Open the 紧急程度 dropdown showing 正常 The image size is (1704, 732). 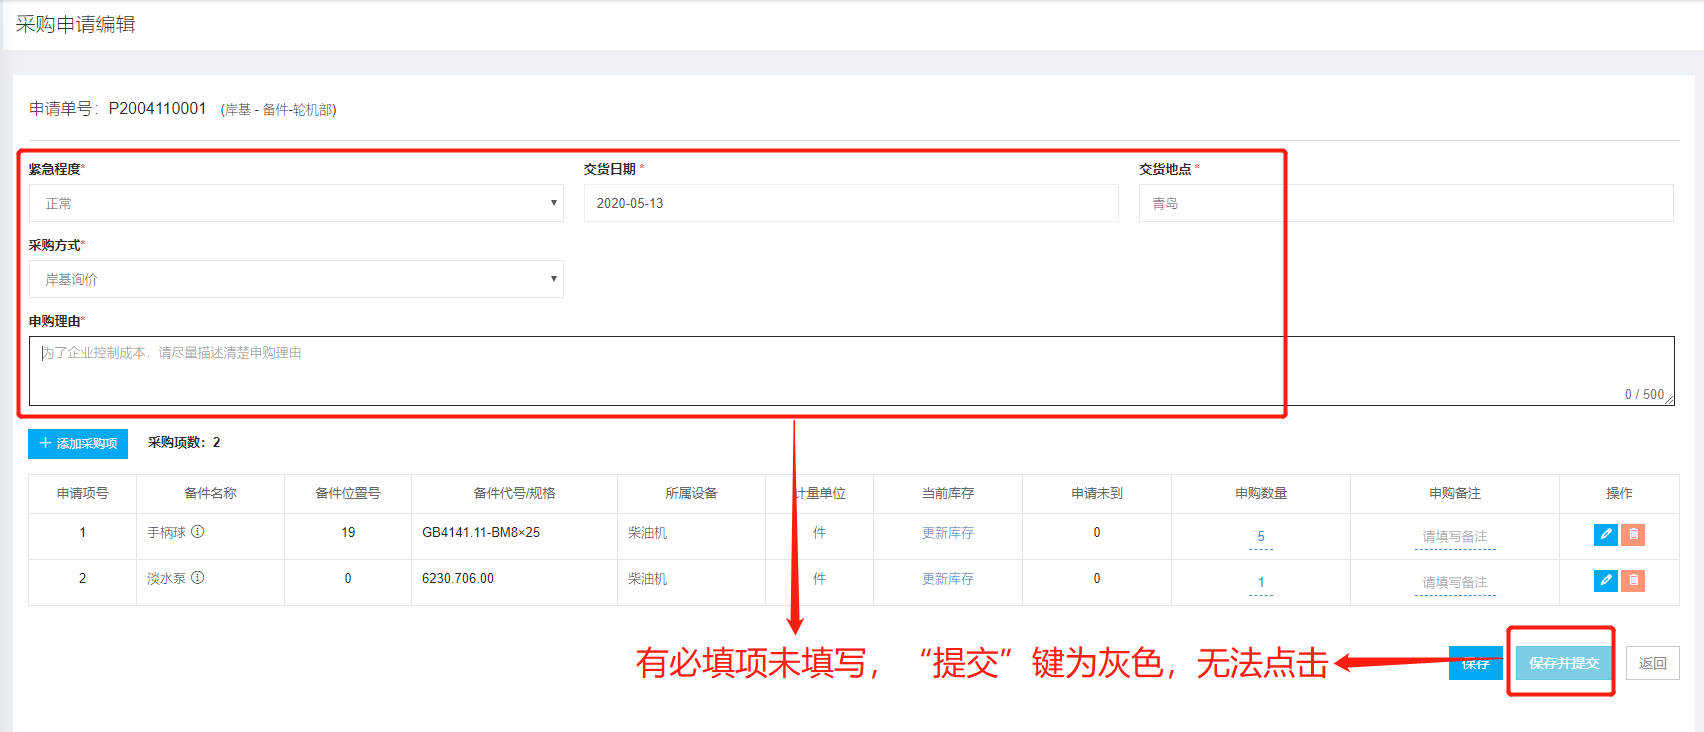[296, 203]
